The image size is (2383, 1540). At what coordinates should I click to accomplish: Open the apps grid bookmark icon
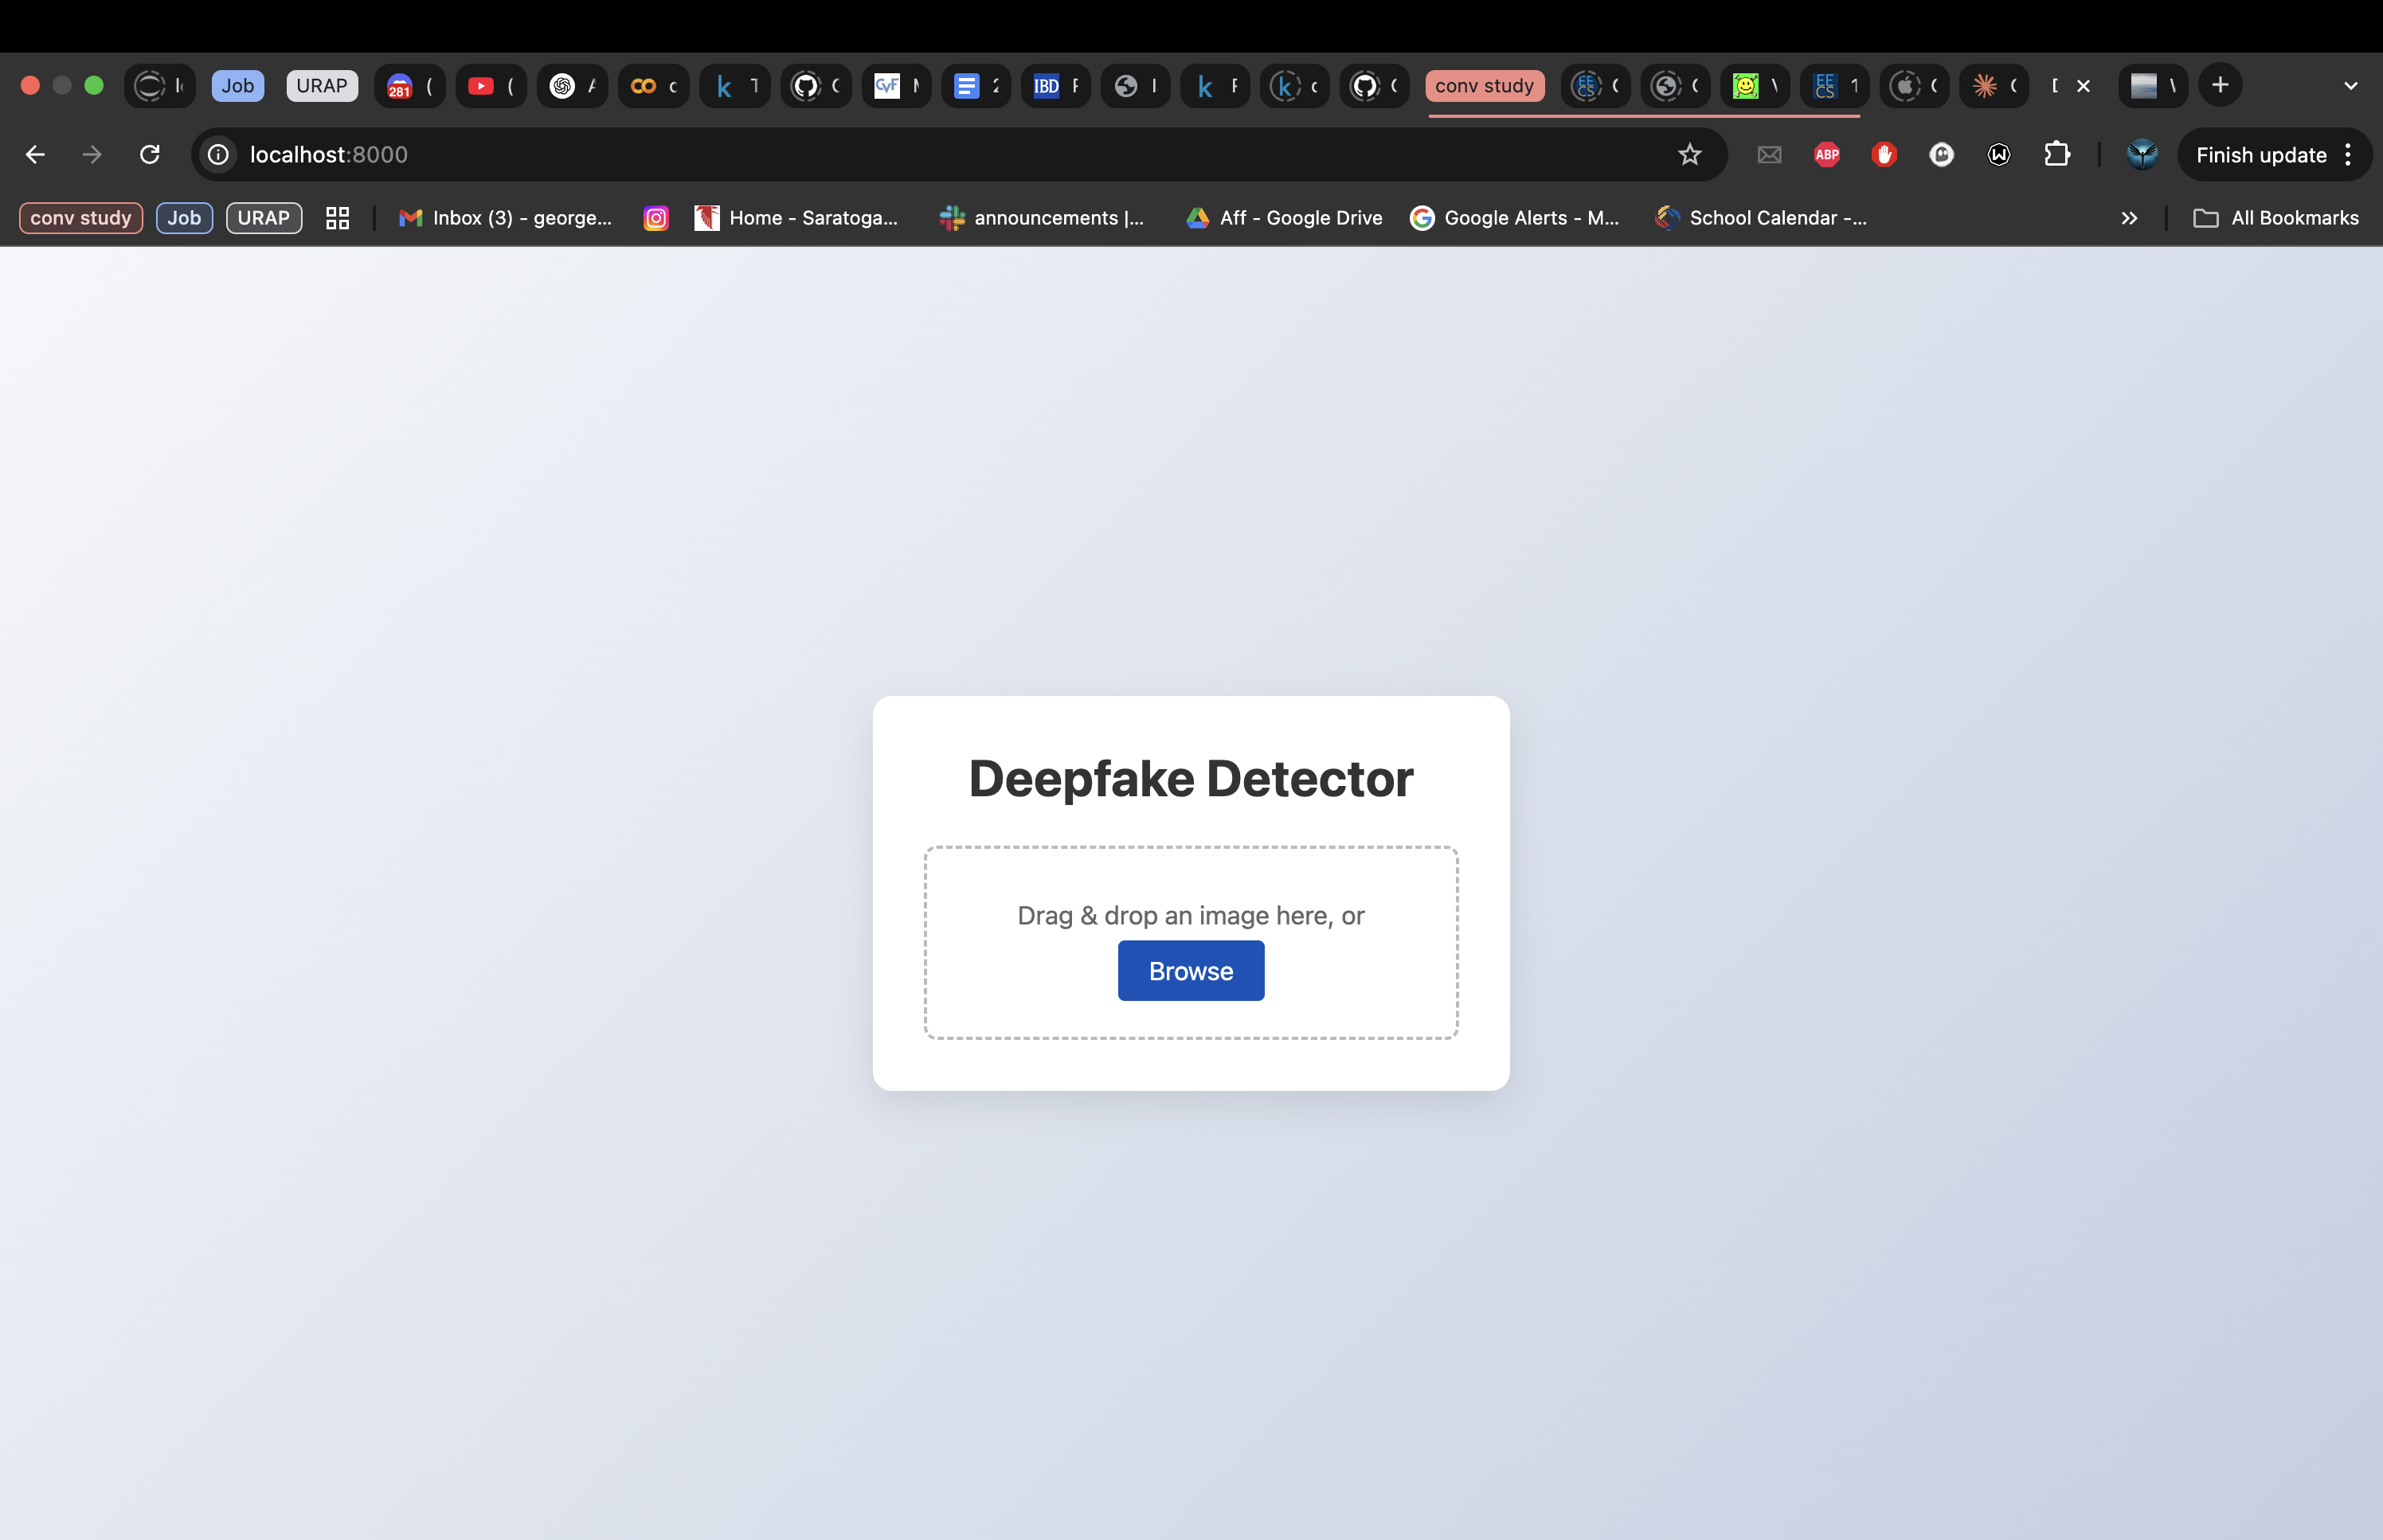point(337,218)
